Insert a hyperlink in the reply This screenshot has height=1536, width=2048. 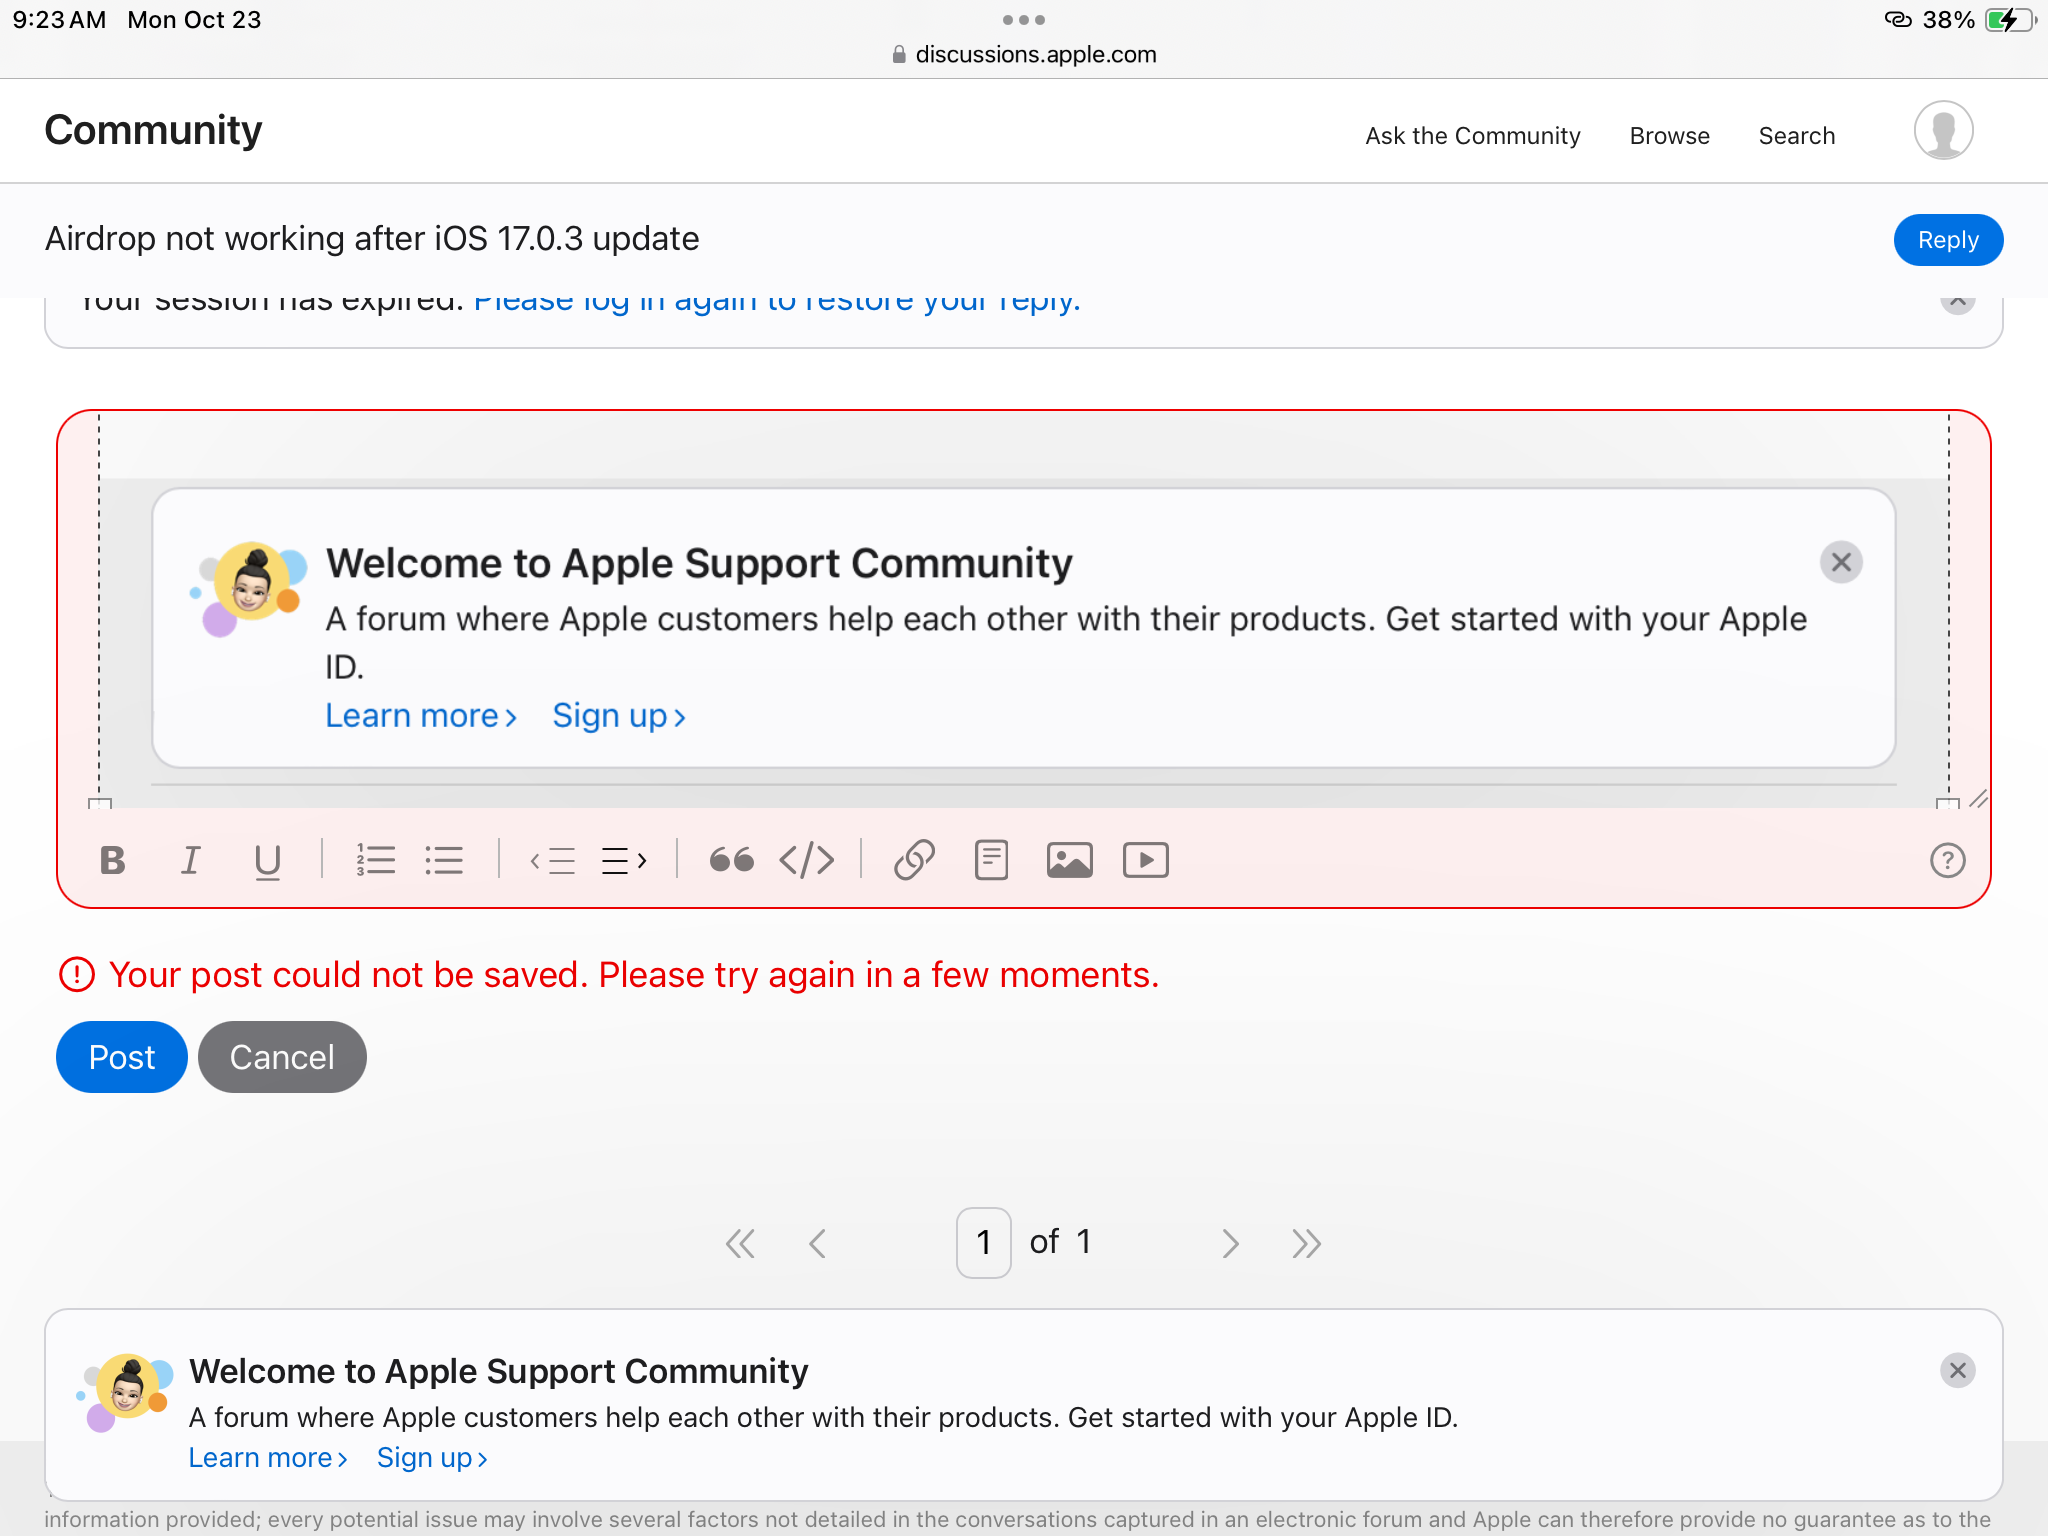click(914, 860)
